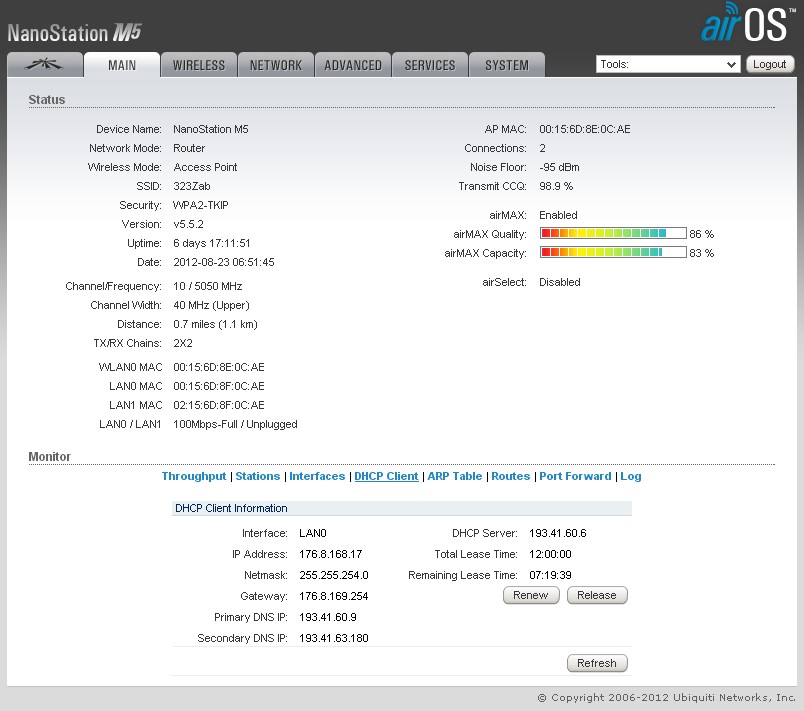Image resolution: width=804 pixels, height=711 pixels.
Task: Refresh DHCP client information
Action: click(x=597, y=663)
